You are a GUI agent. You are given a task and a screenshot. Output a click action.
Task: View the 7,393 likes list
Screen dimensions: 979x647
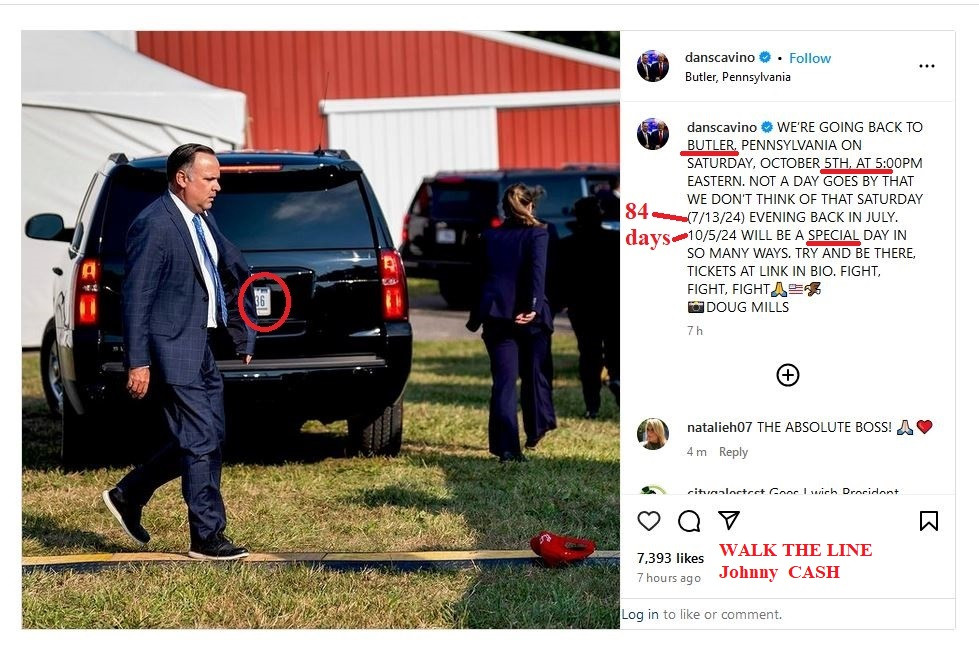670,558
